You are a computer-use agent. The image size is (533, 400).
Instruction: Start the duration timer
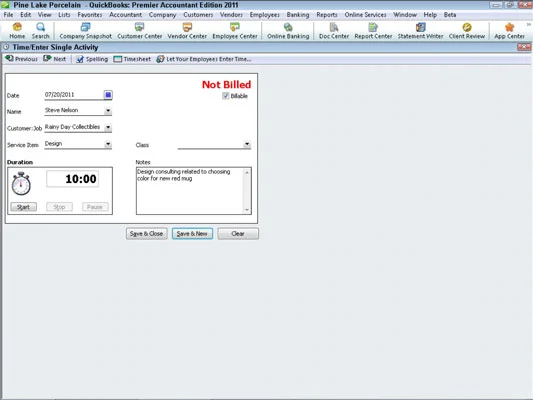click(23, 207)
